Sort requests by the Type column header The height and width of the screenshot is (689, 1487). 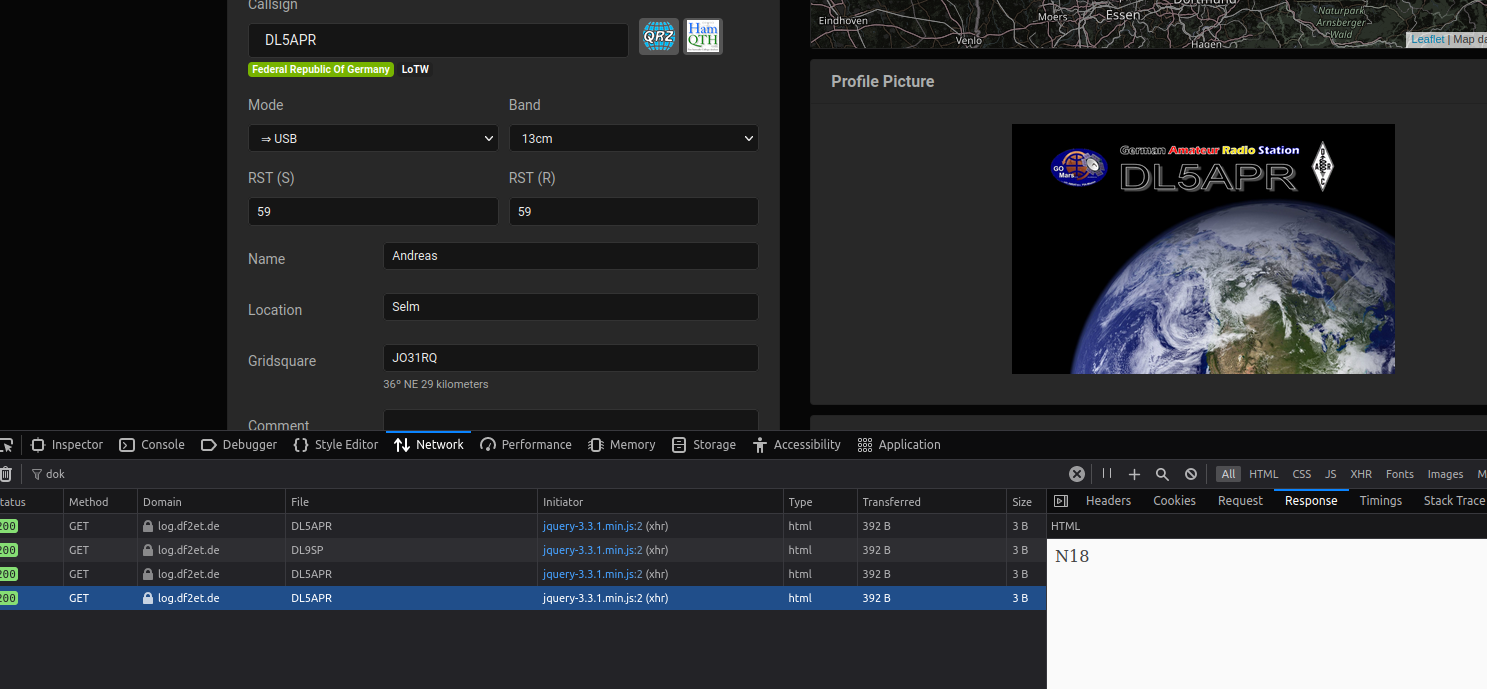820,502
